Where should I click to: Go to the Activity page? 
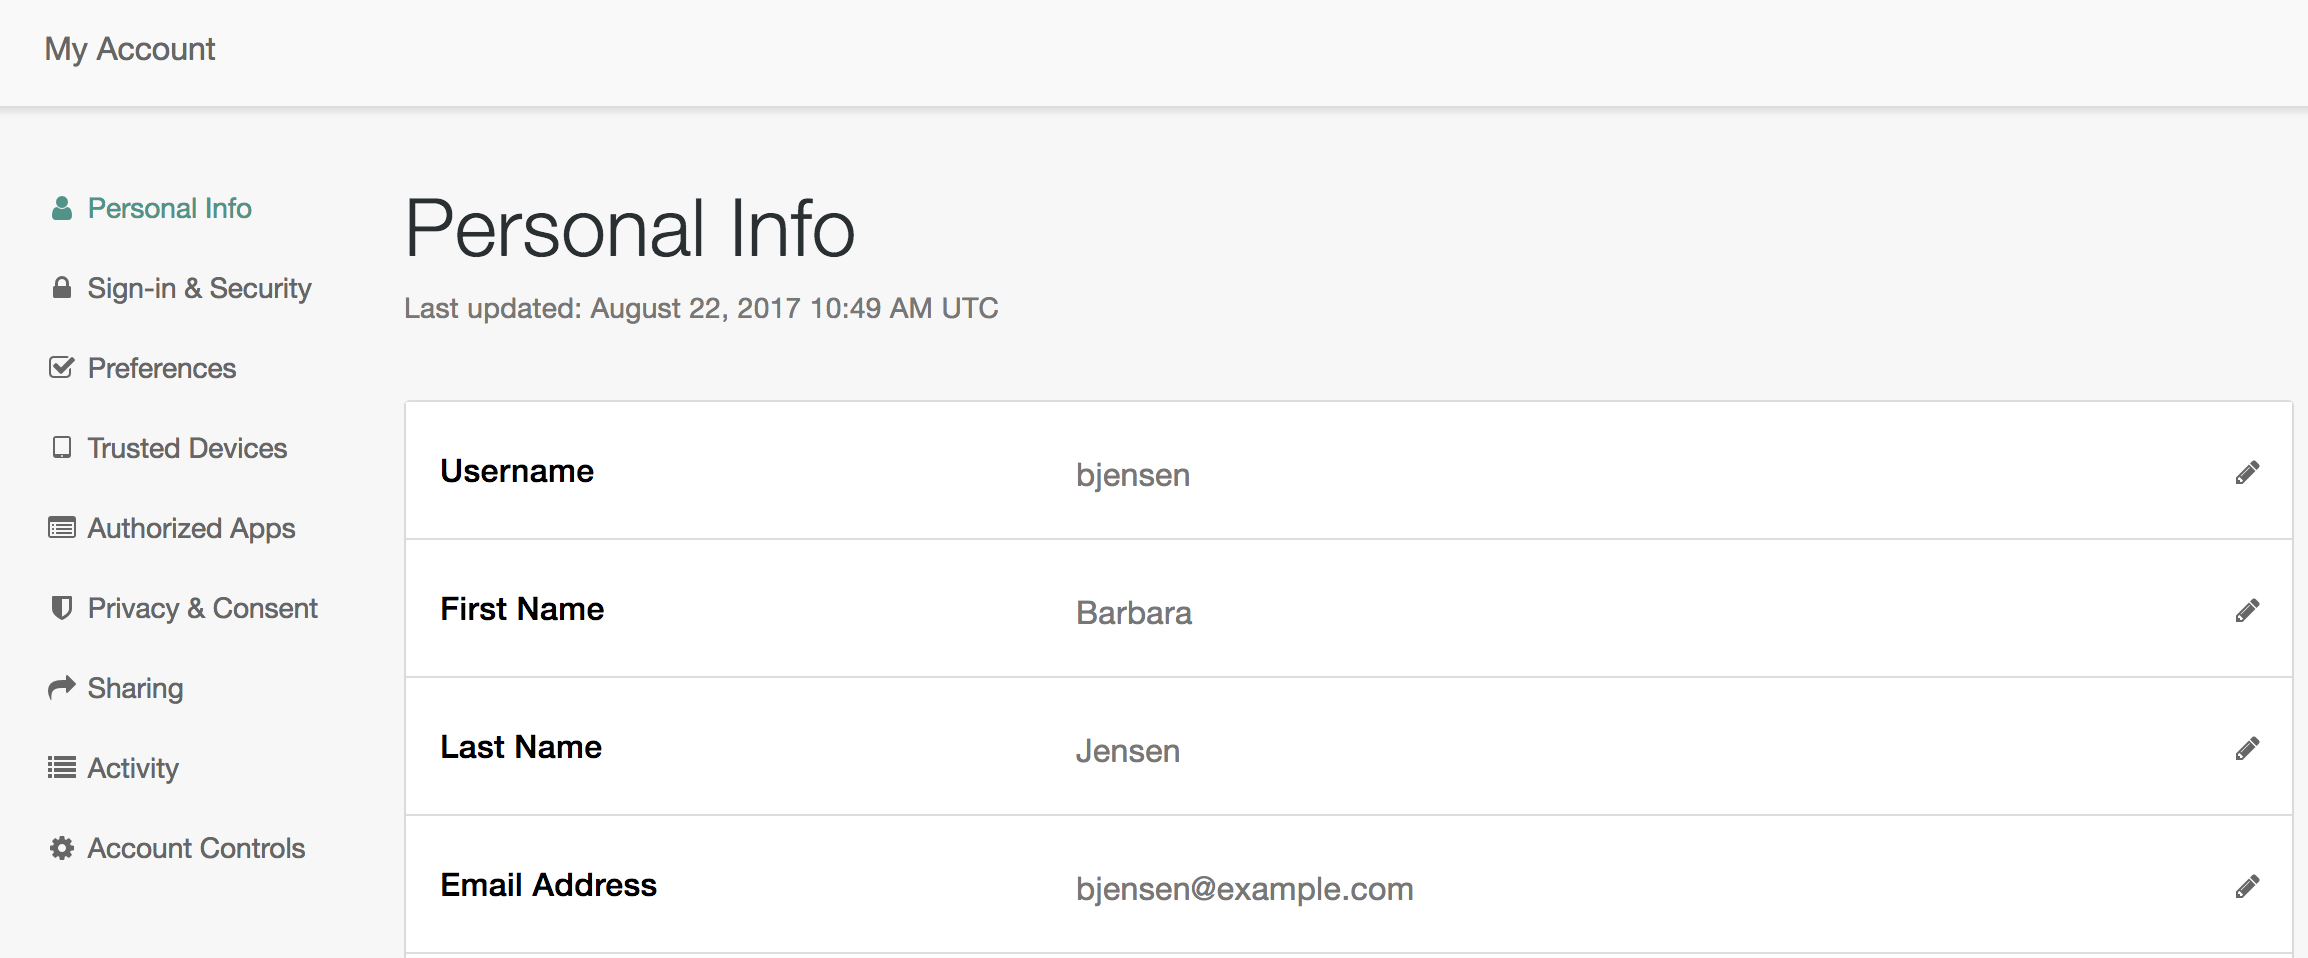click(133, 768)
